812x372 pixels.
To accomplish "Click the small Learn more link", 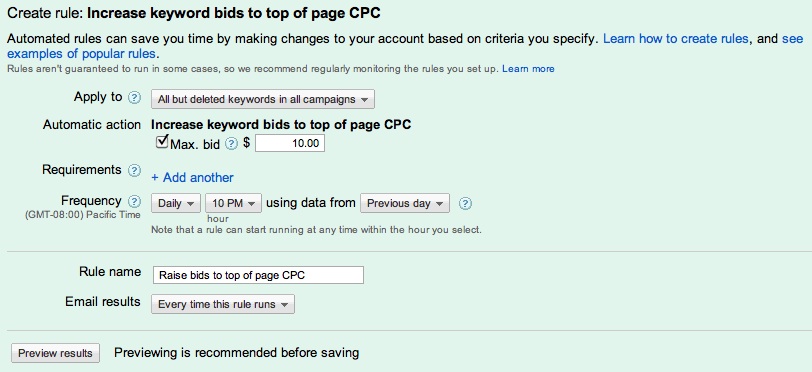I will (x=528, y=69).
